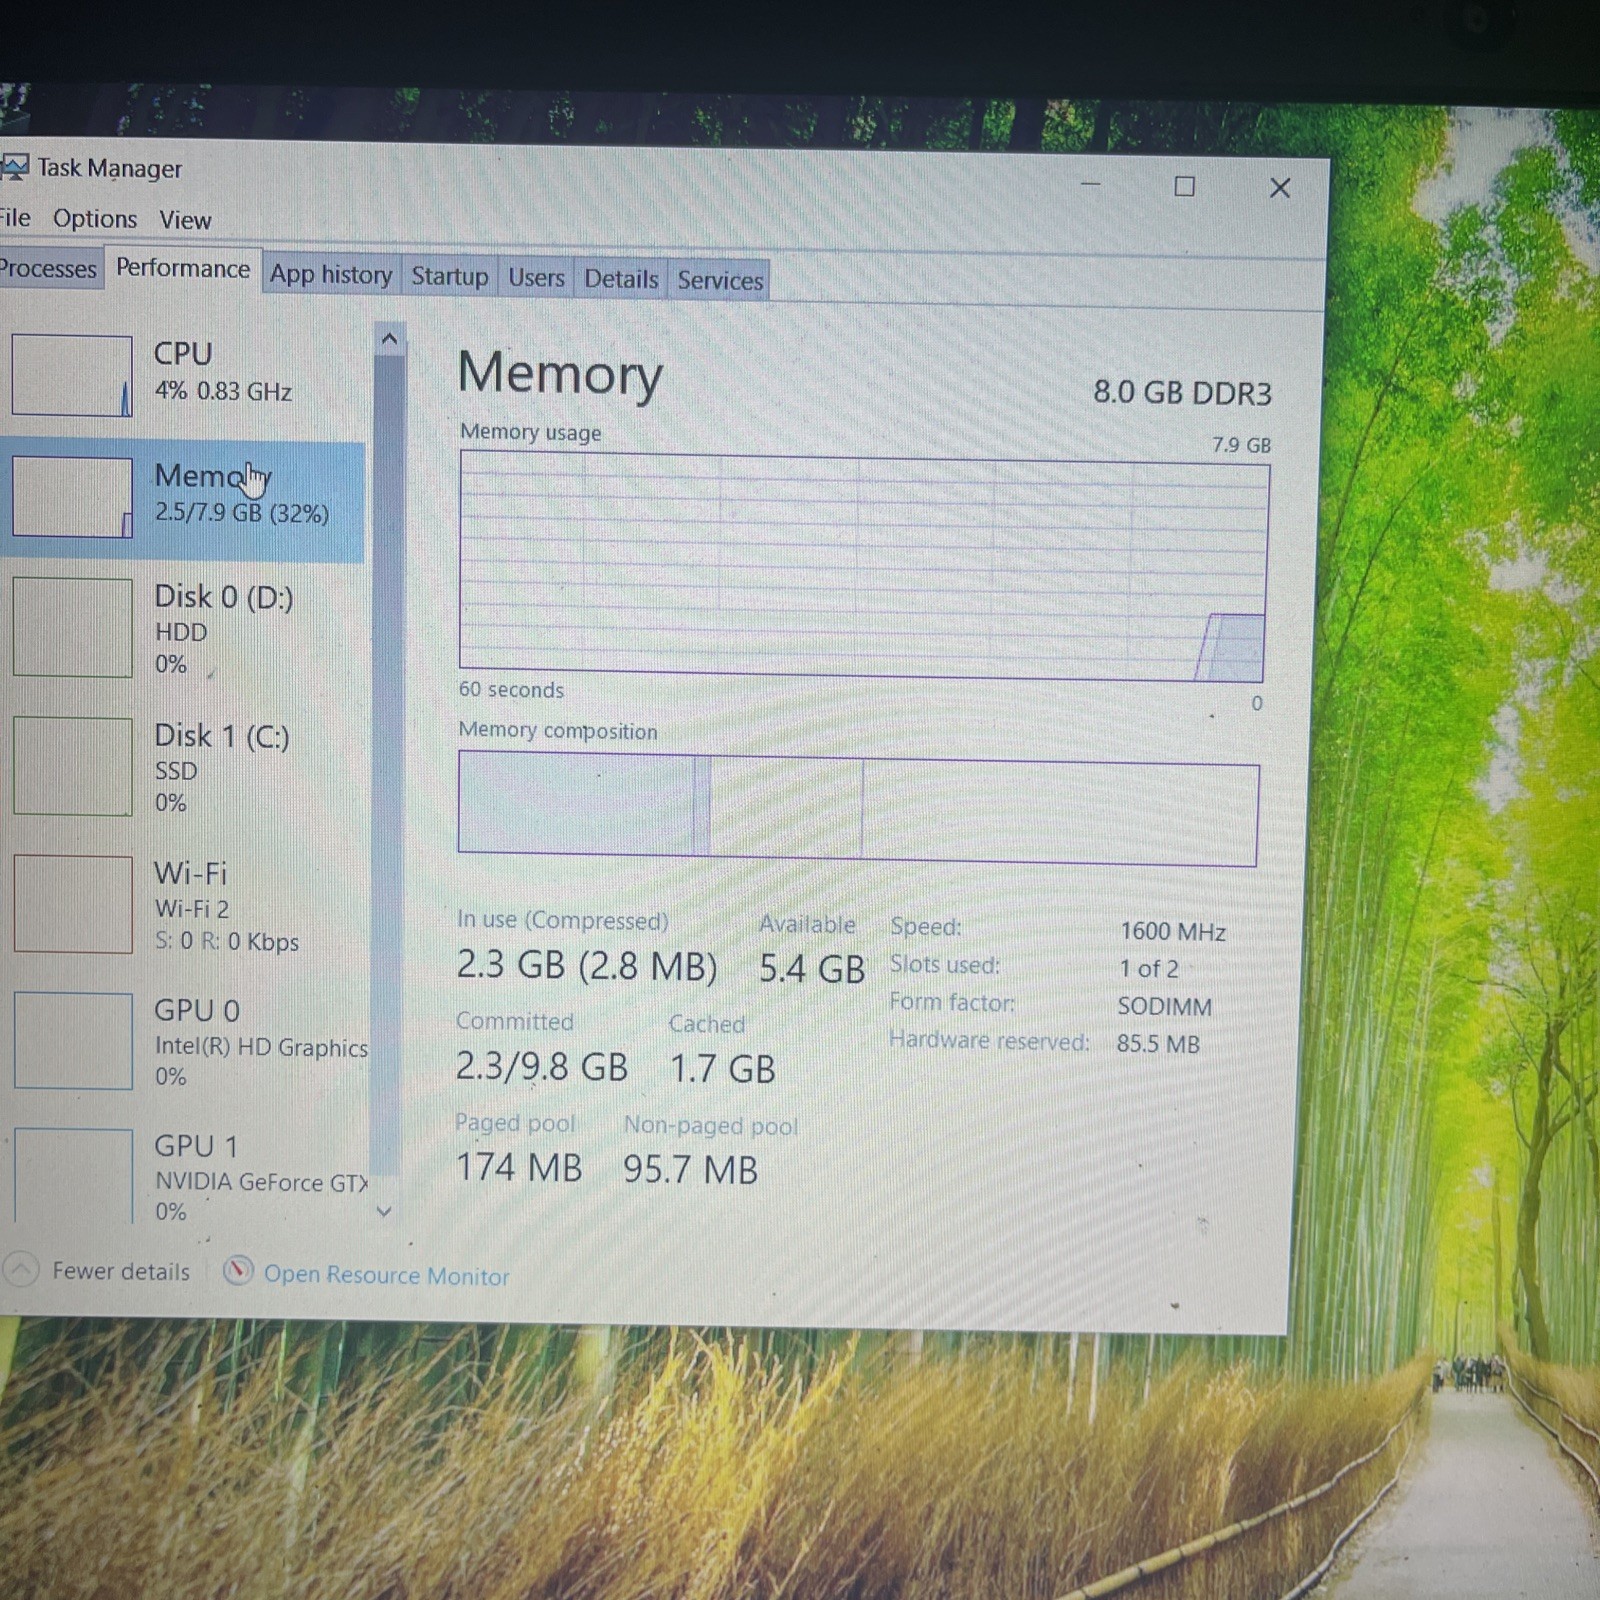1600x1600 pixels.
Task: Click the sidebar scroll down arrow
Action: 385,1211
